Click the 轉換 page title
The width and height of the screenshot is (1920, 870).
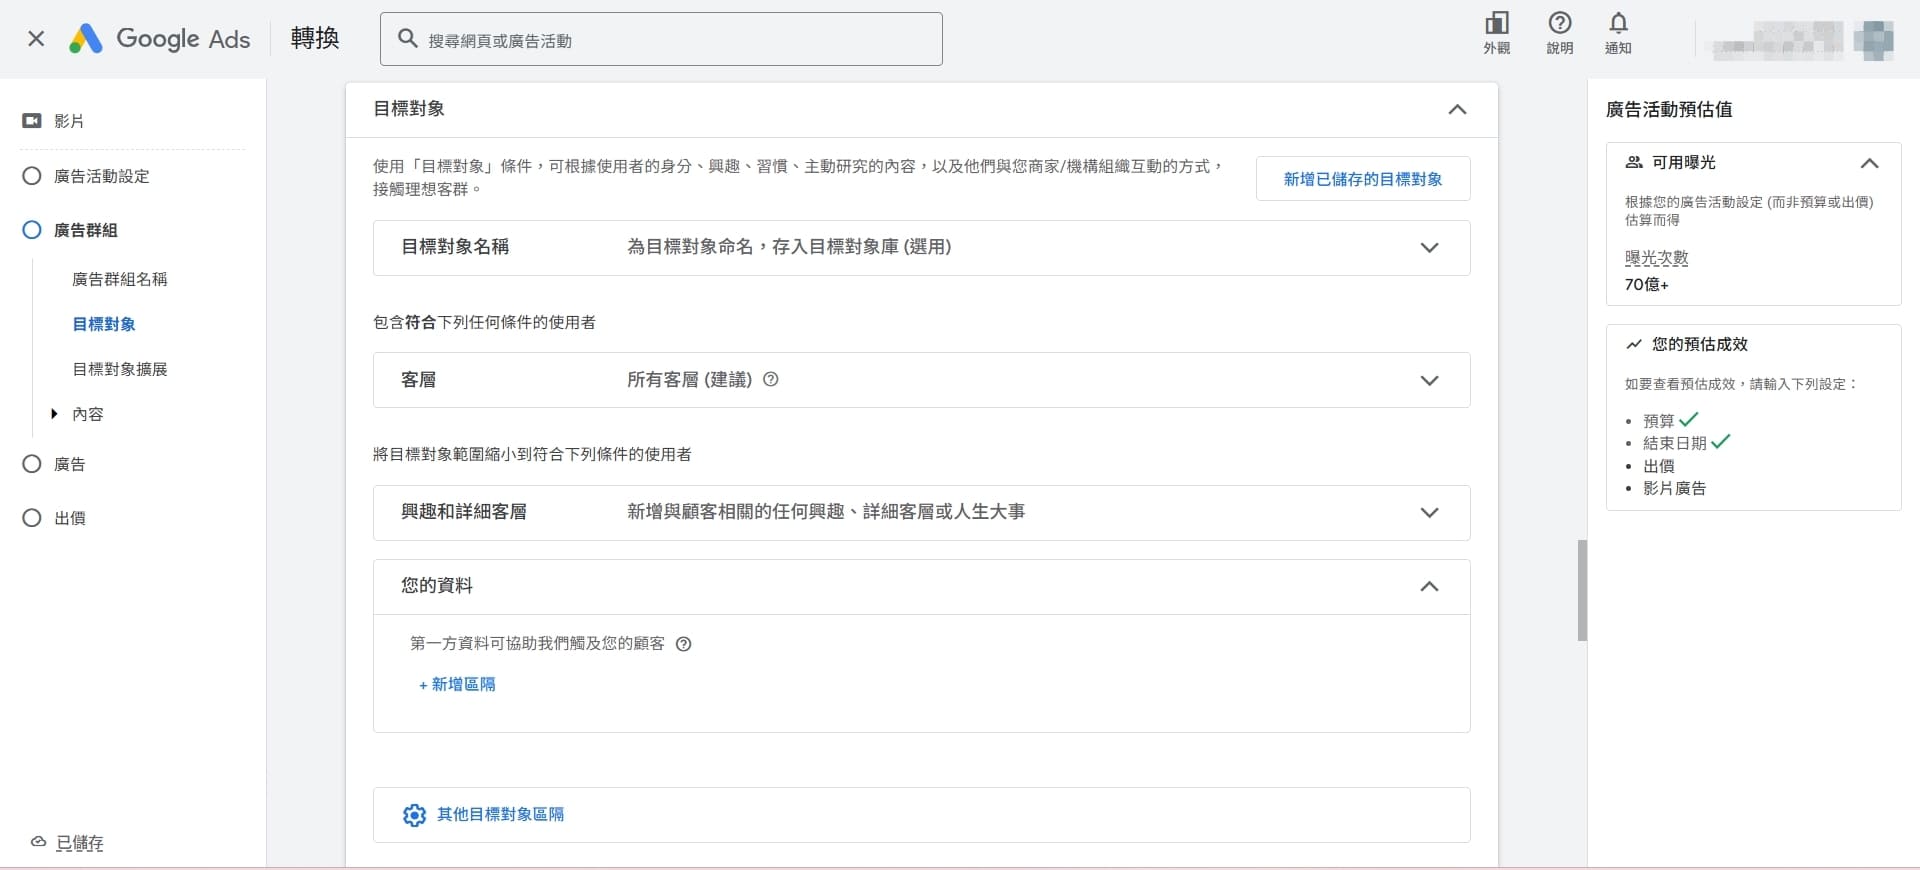[x=315, y=38]
